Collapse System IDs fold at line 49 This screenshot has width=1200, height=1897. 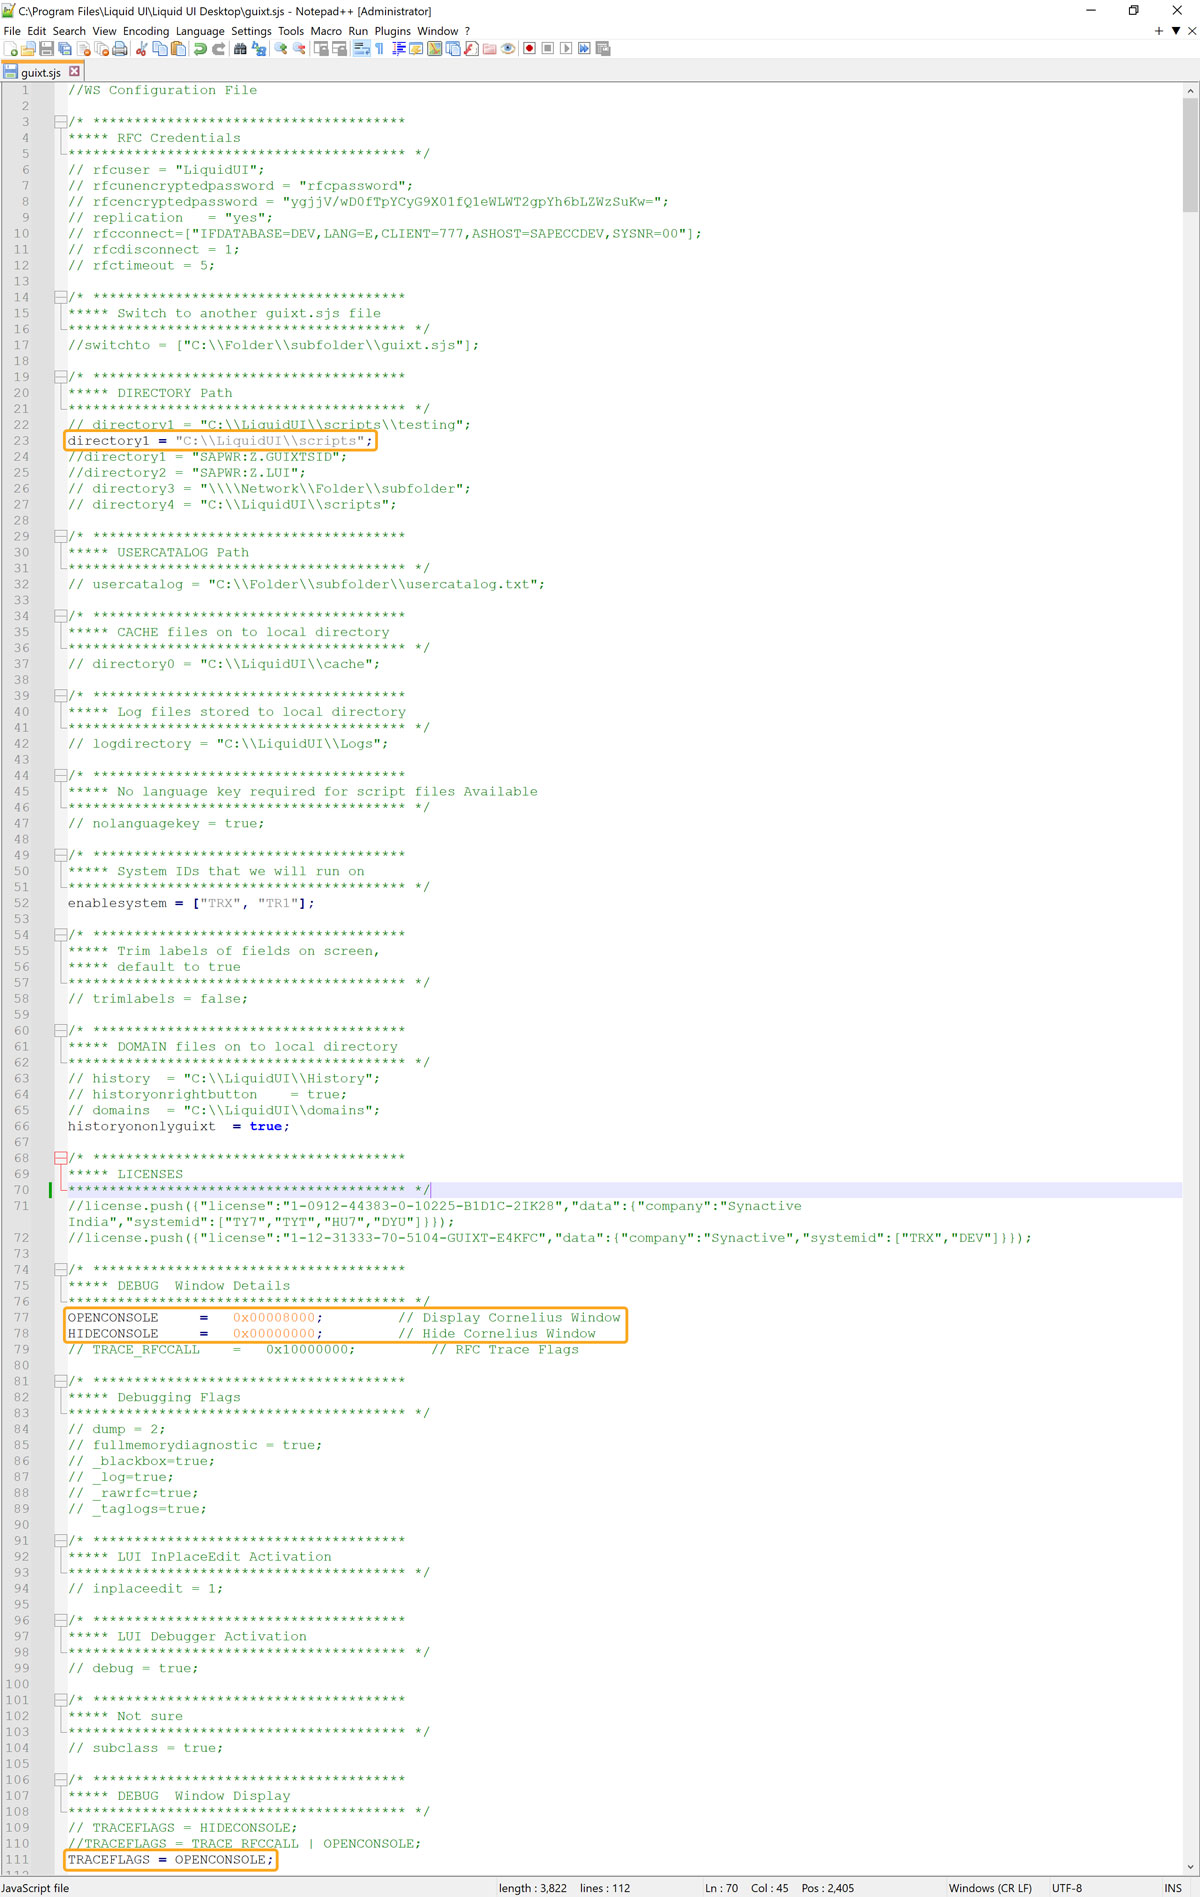click(60, 855)
